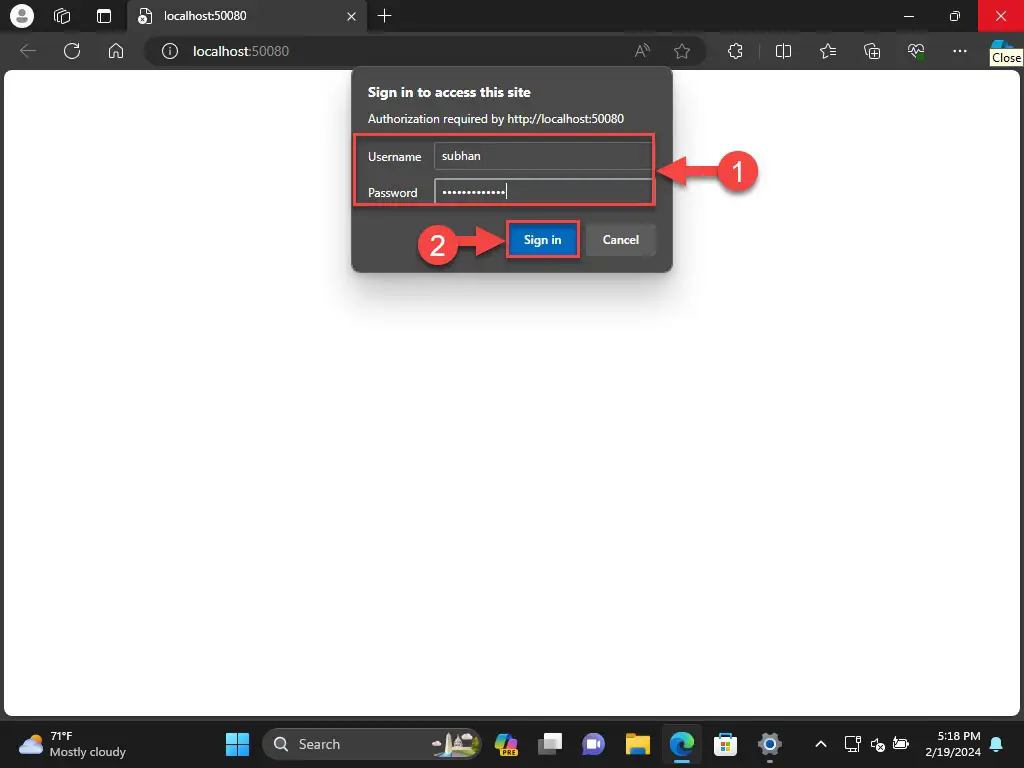Cancel the sign in dialog

[x=620, y=240]
